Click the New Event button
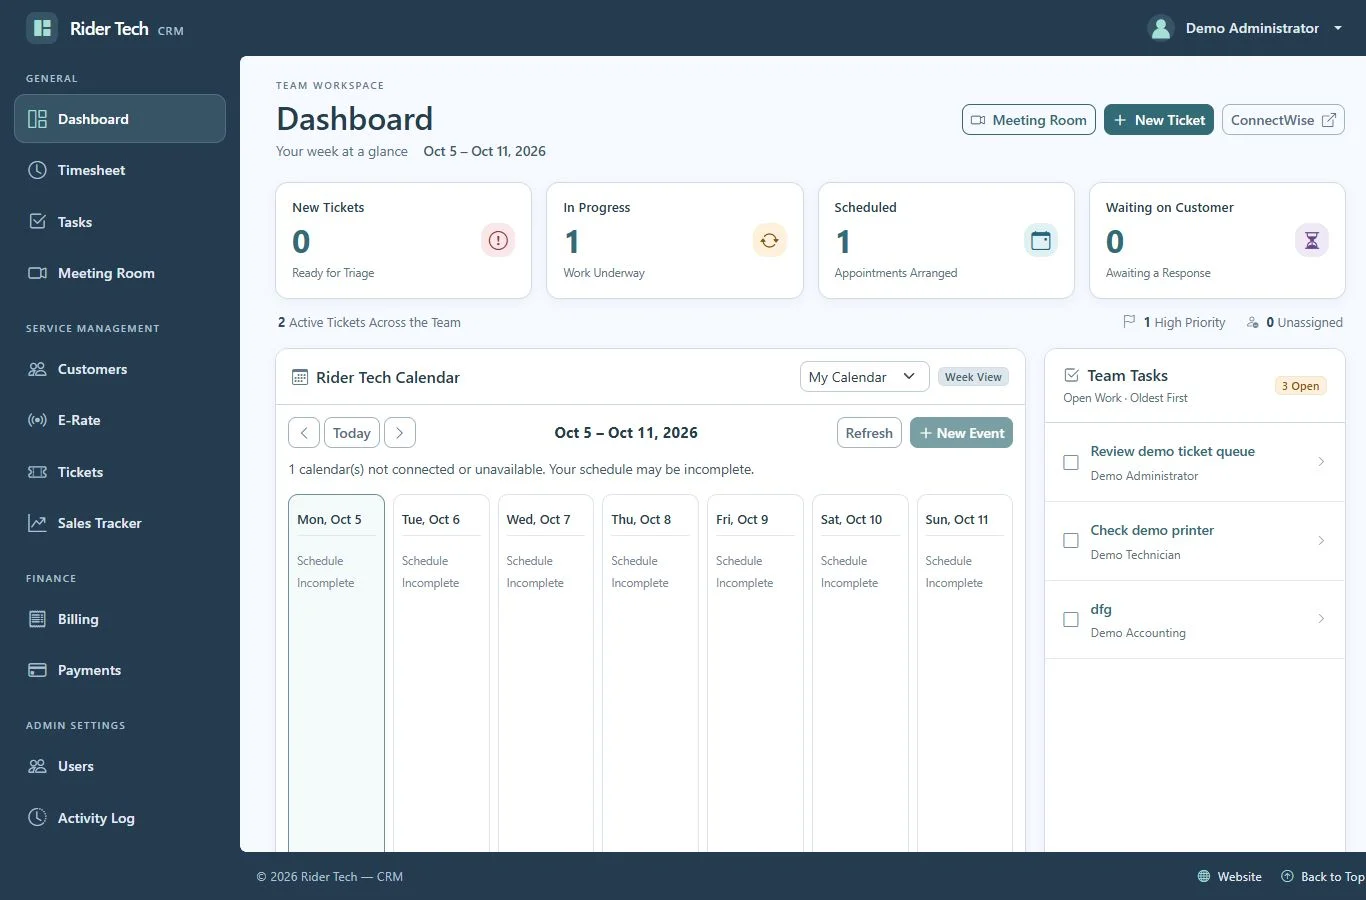Image resolution: width=1366 pixels, height=900 pixels. [x=961, y=433]
